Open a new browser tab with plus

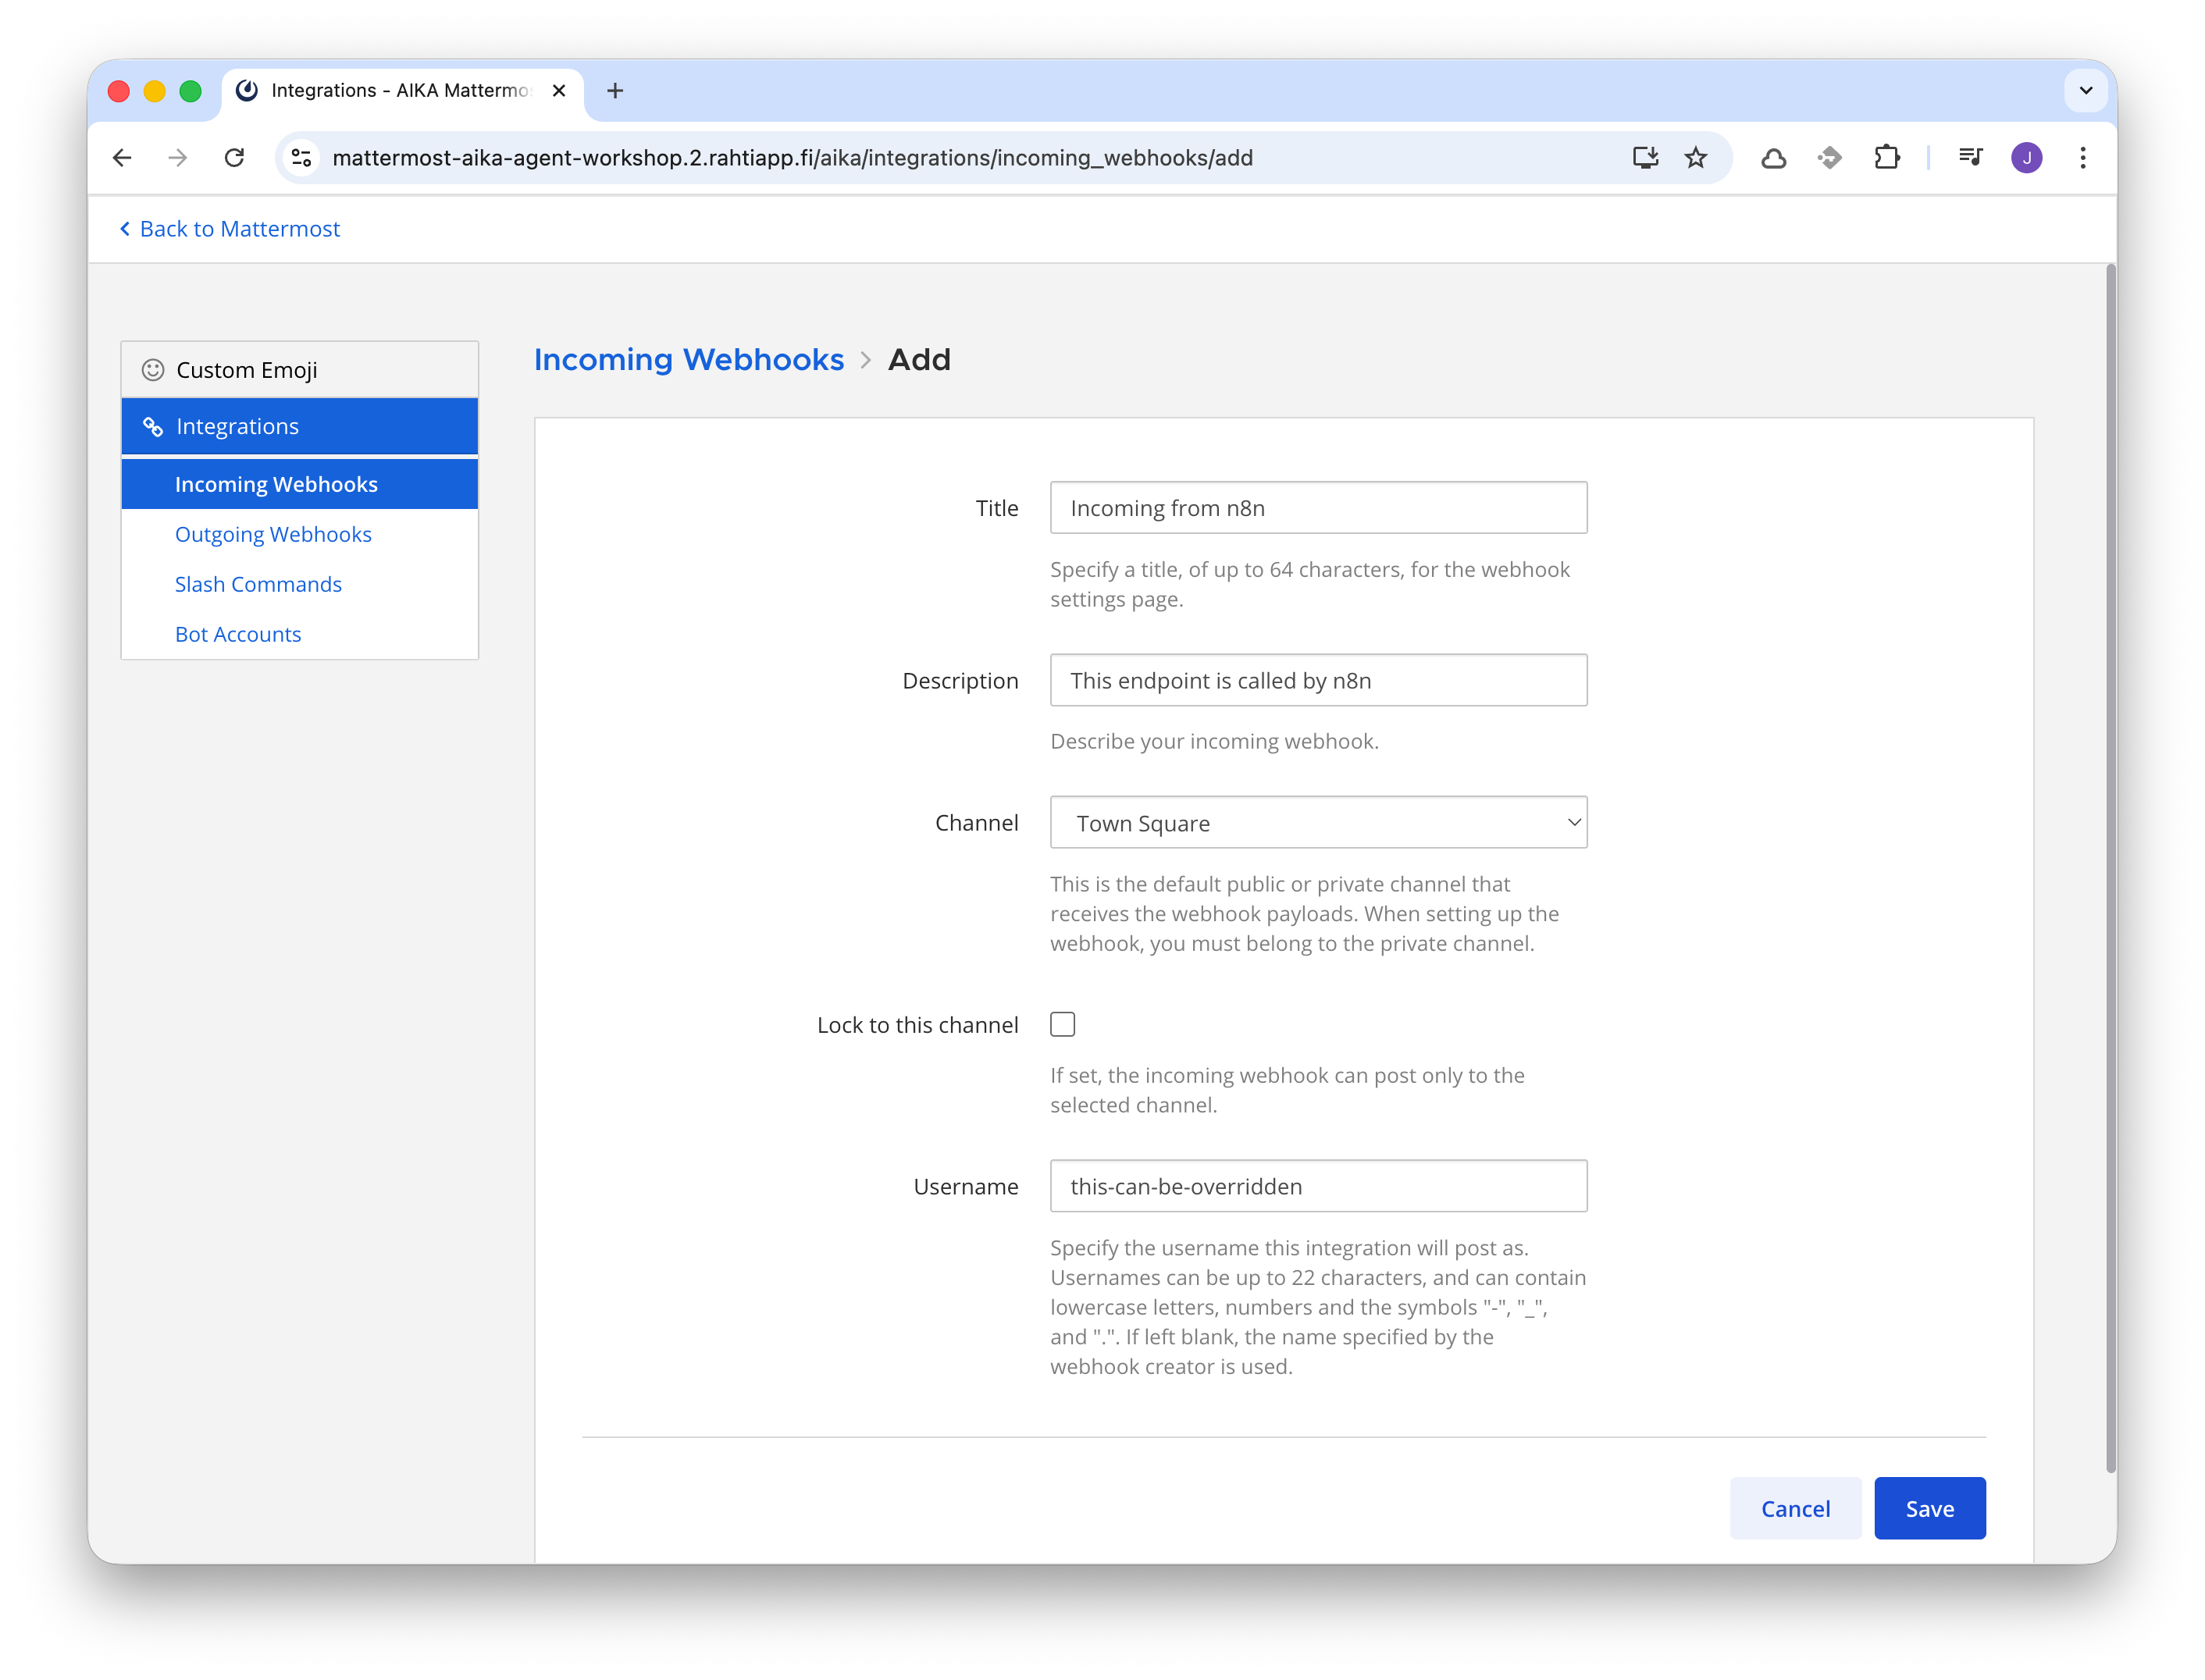[615, 91]
